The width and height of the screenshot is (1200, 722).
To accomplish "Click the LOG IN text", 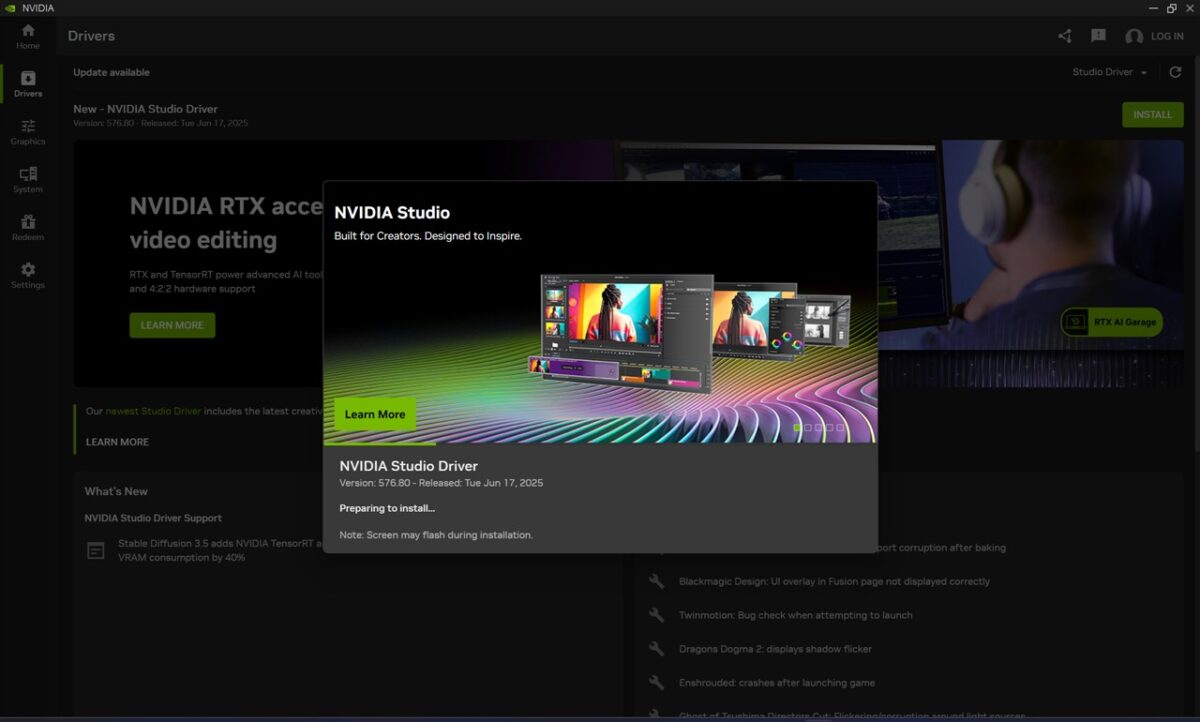I will (1167, 36).
